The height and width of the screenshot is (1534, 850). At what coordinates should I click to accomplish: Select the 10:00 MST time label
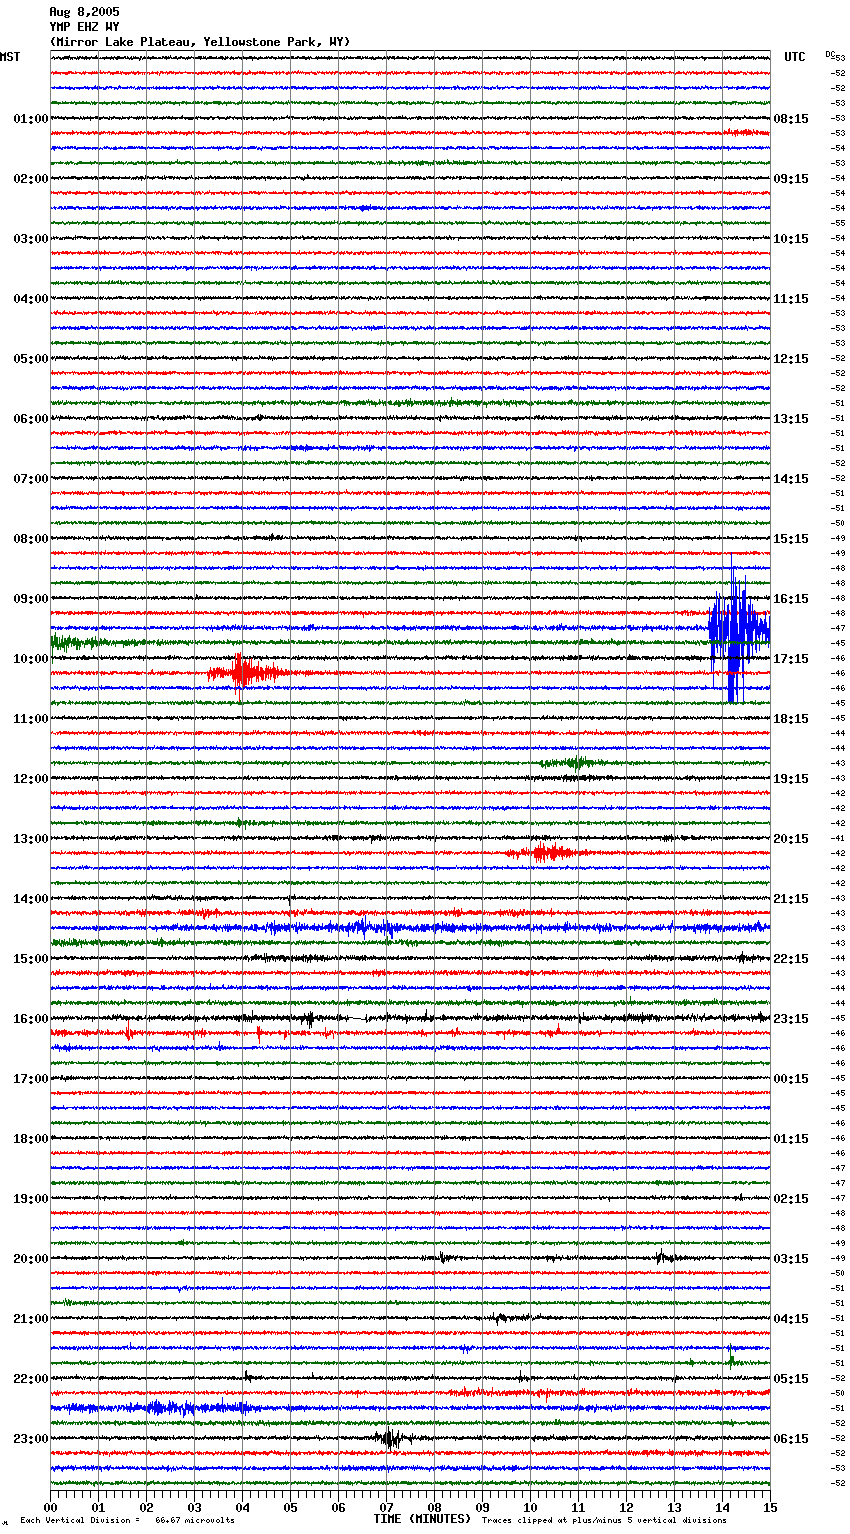pos(30,659)
